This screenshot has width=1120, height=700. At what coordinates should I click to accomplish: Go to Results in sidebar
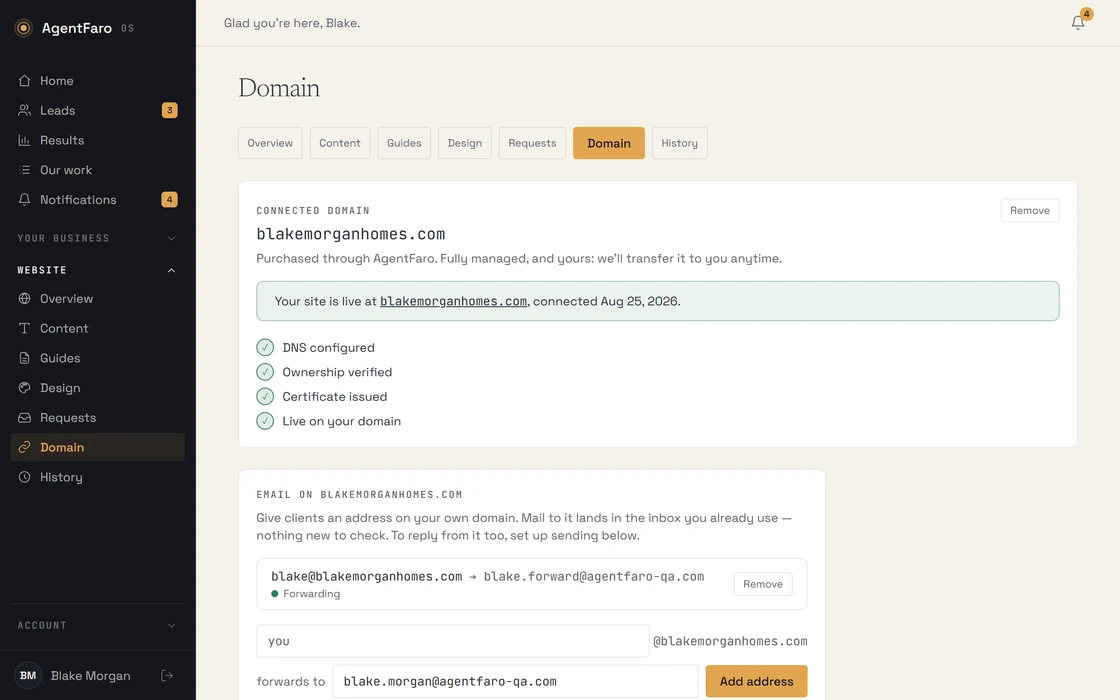click(x=98, y=140)
